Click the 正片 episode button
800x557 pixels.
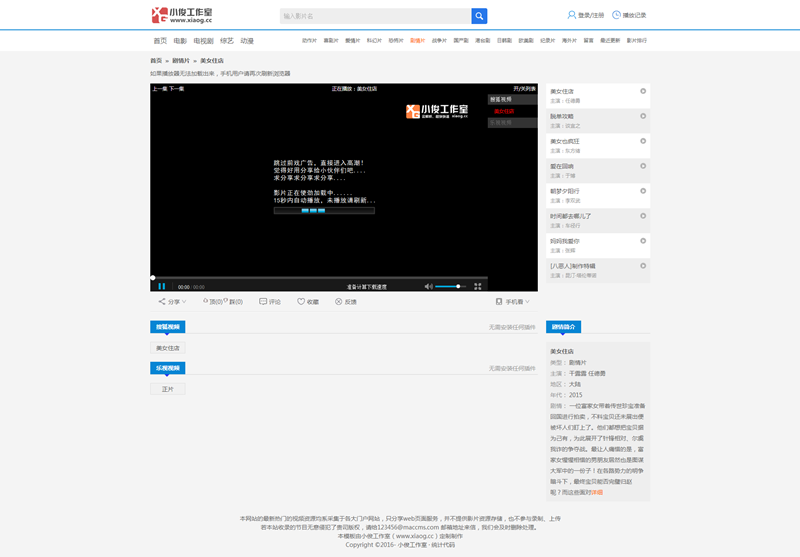pyautogui.click(x=168, y=389)
